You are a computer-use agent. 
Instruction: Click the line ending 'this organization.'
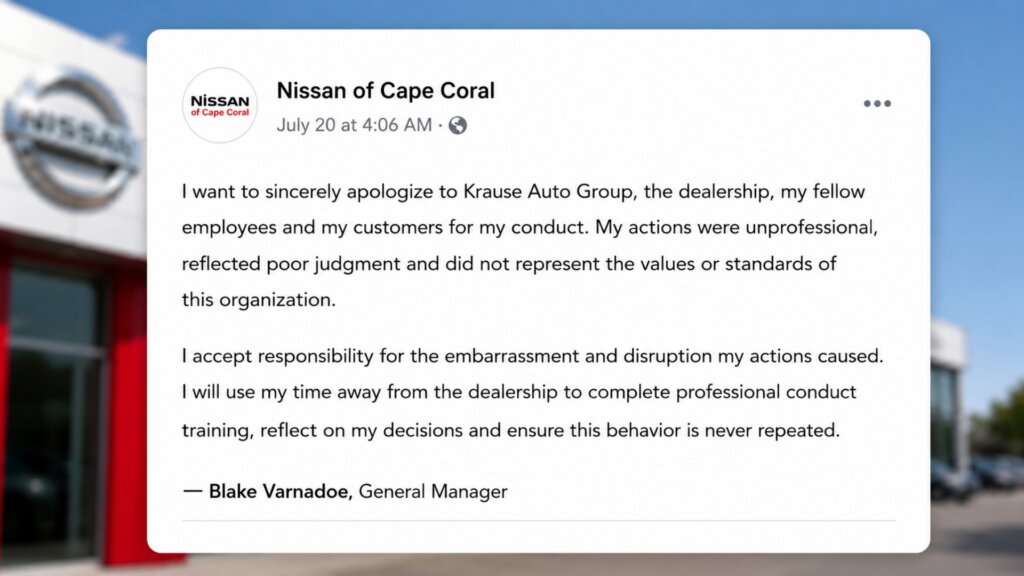tap(259, 300)
